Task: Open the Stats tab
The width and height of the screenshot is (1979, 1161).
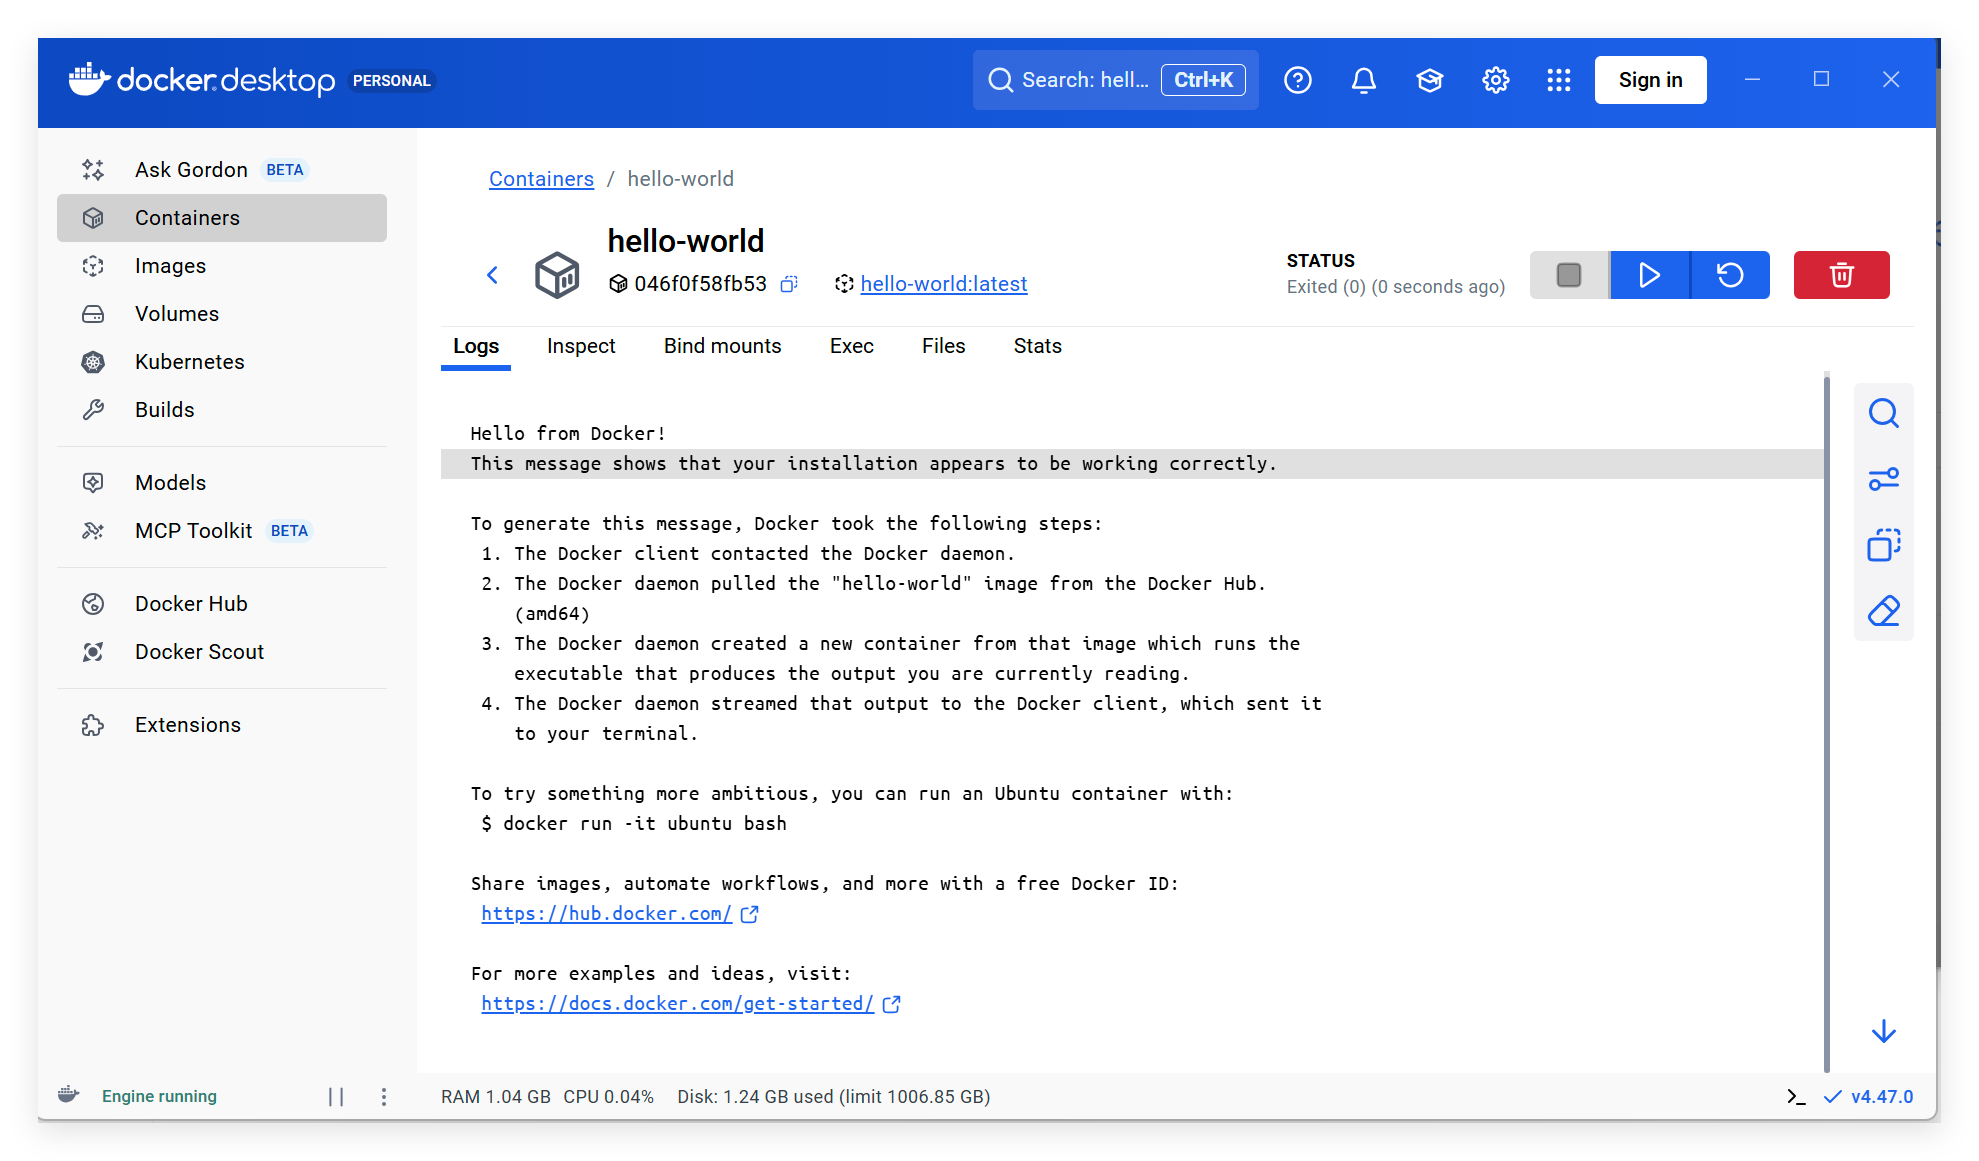Action: (1037, 346)
